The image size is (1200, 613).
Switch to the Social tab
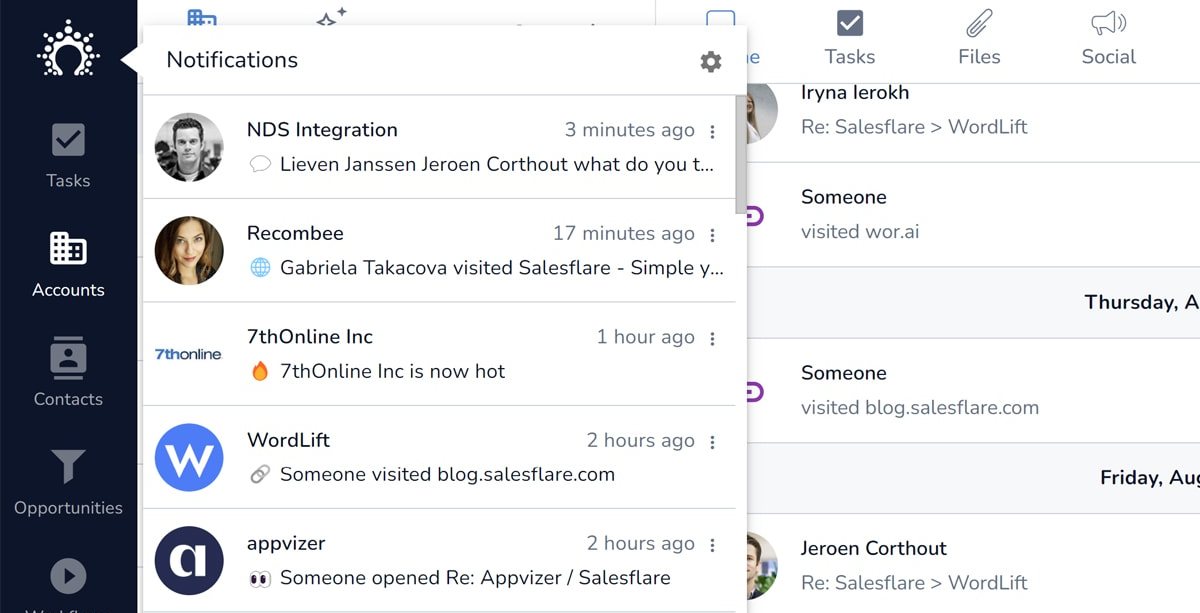click(x=1109, y=40)
